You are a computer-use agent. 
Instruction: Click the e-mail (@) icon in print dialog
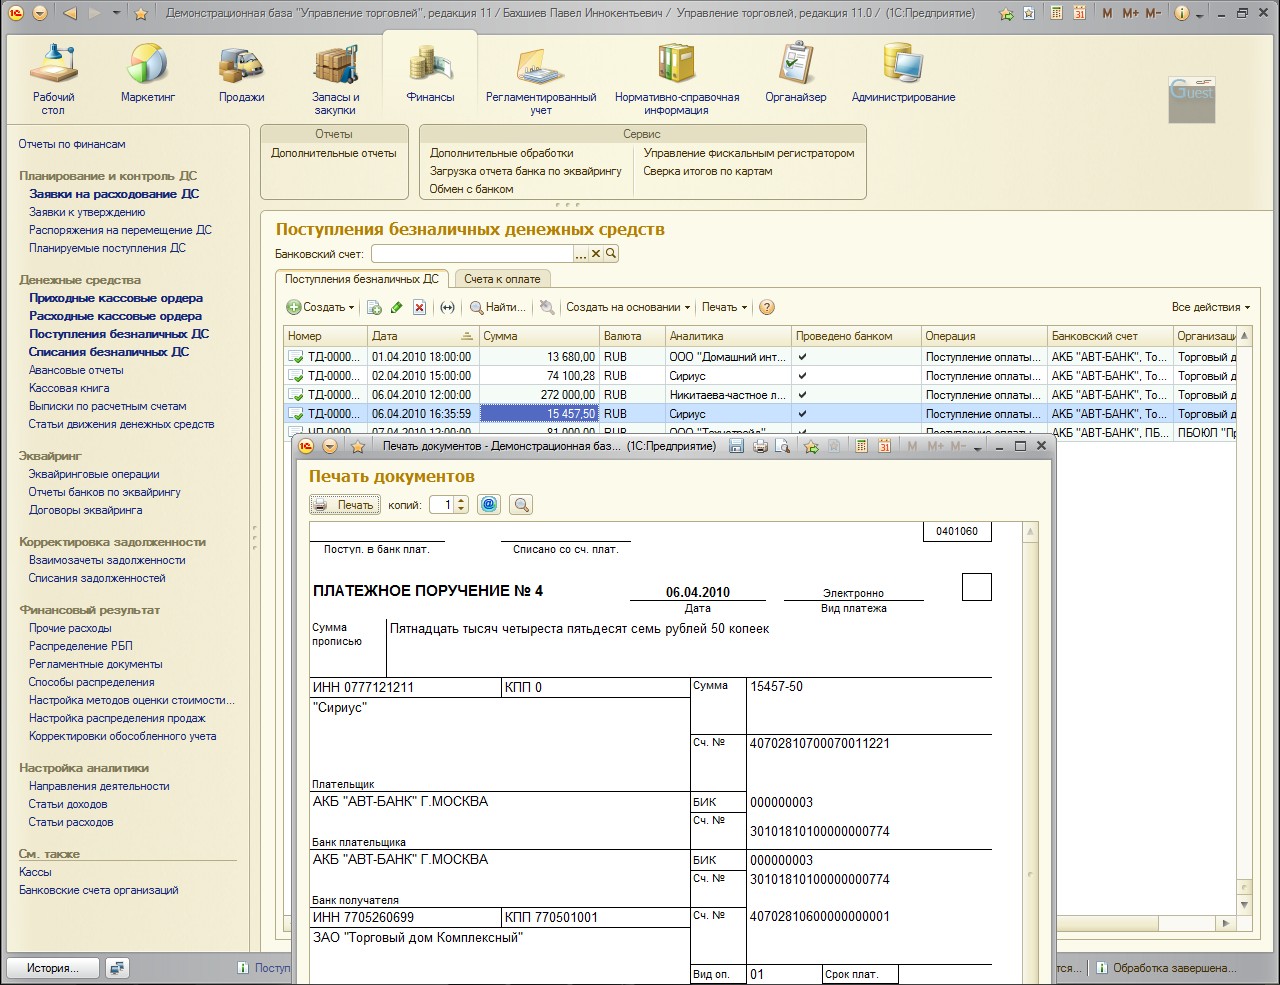click(x=488, y=505)
